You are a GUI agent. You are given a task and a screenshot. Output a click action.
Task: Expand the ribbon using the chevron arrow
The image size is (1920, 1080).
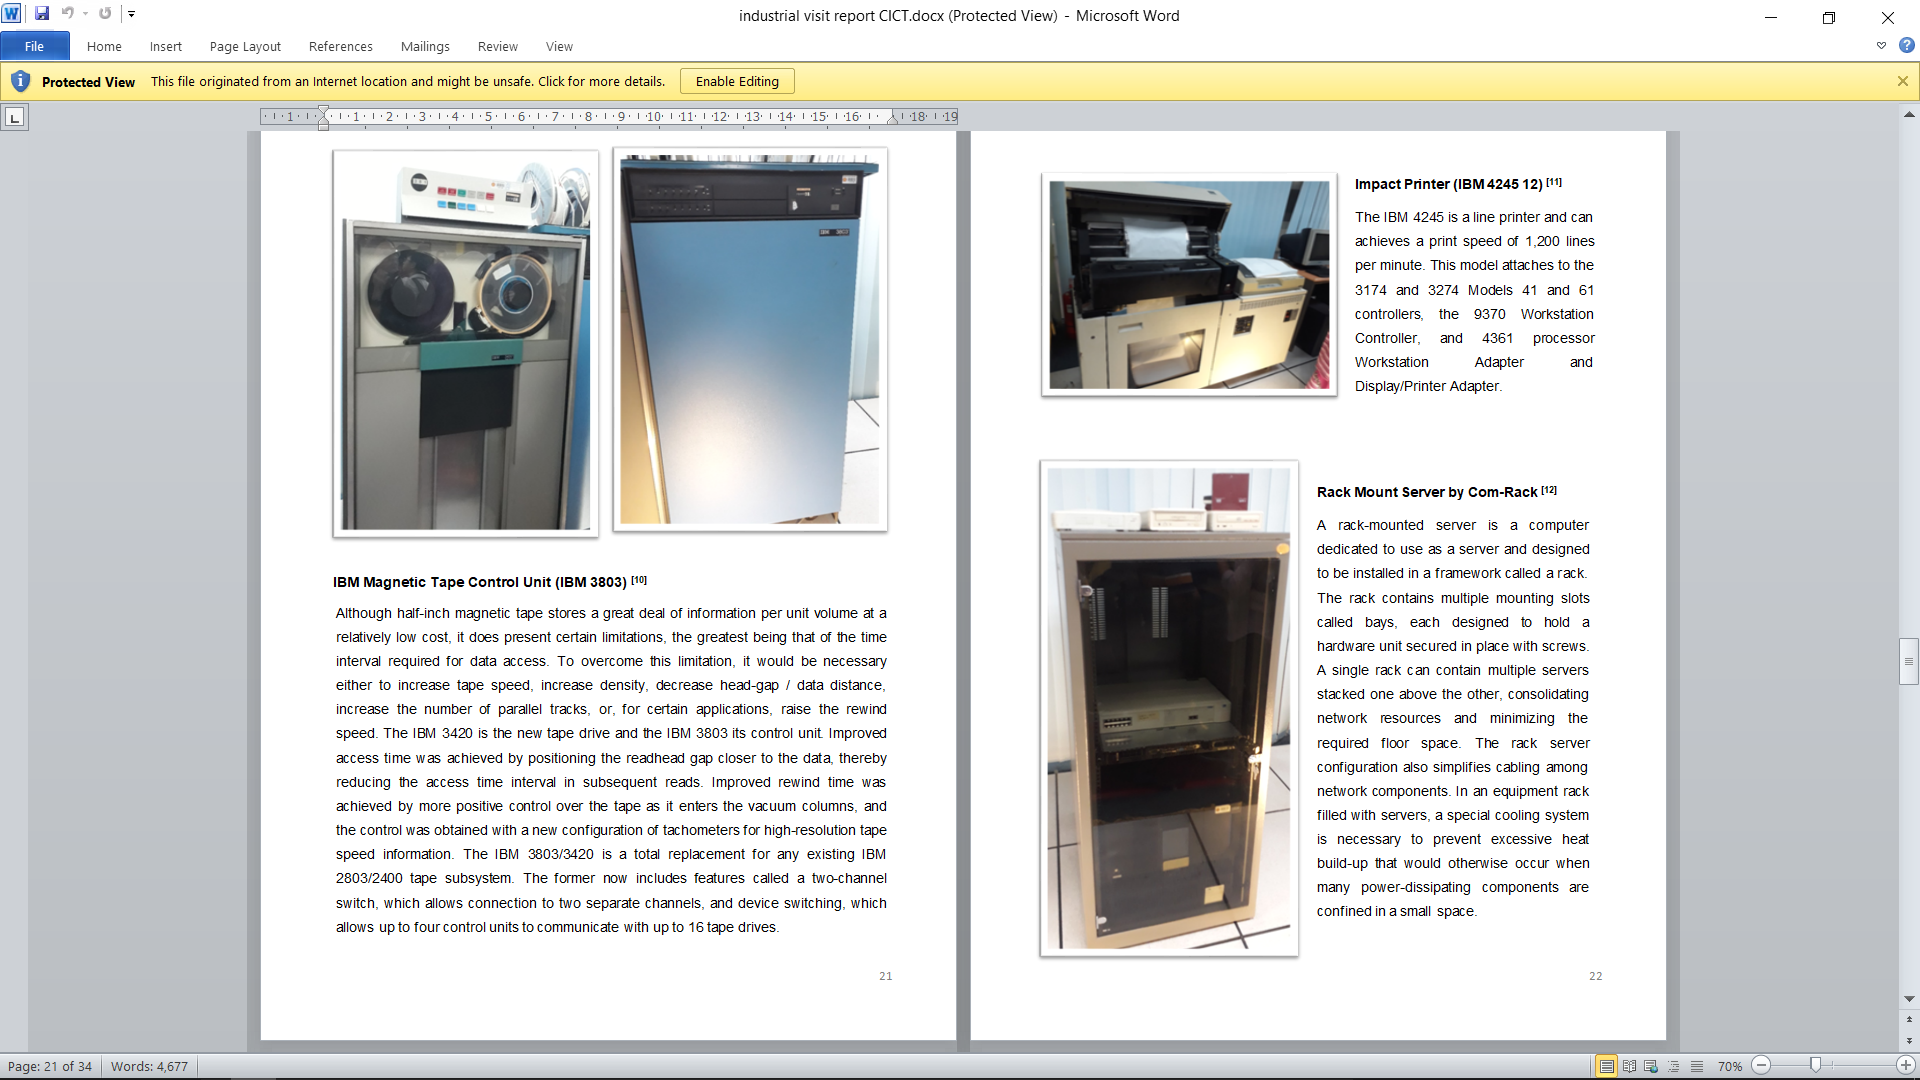[x=1881, y=46]
